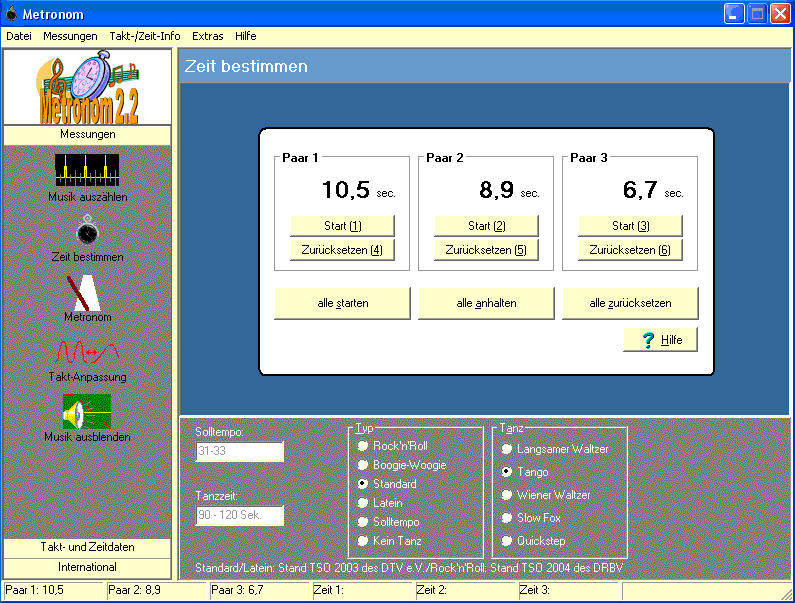Select the Slow Fox dance option

pos(507,518)
